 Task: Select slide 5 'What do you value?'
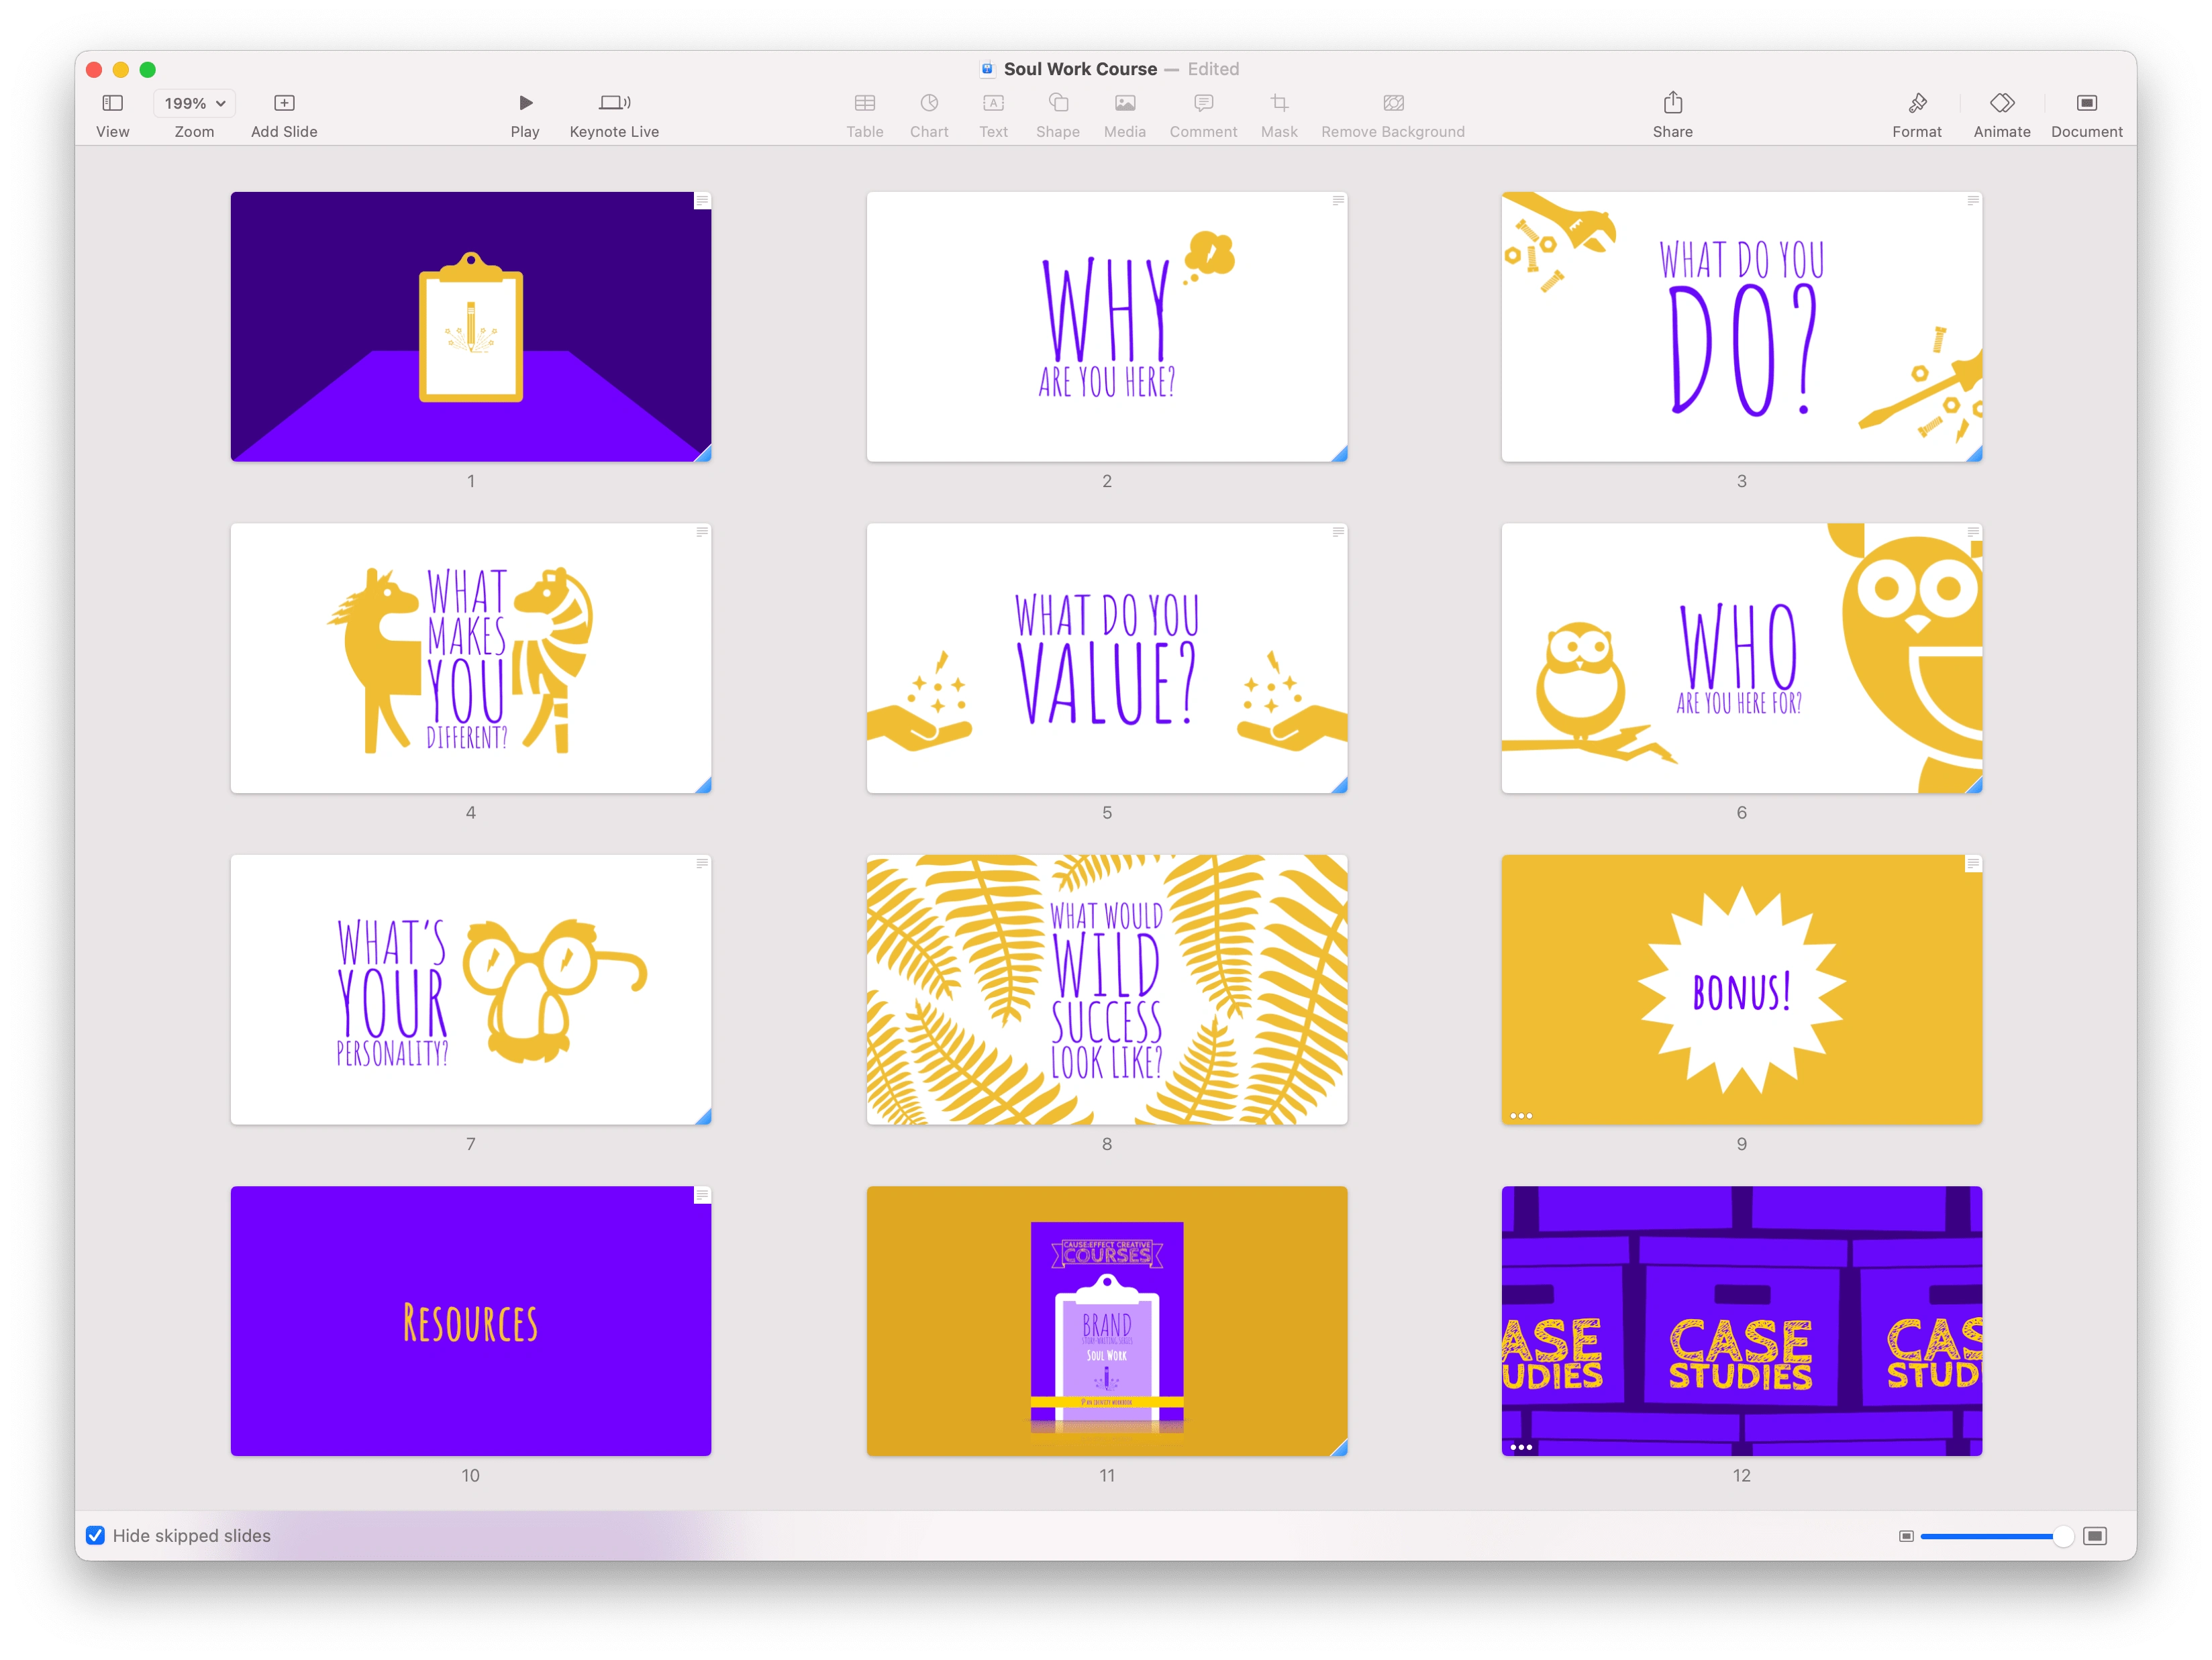pos(1107,658)
